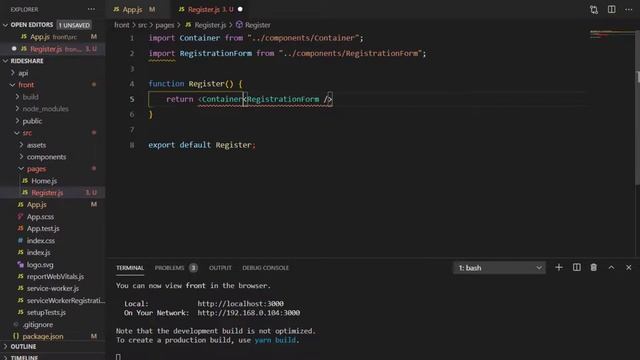Click the index.css file icon
This screenshot has height=360, width=640.
click(x=20, y=240)
